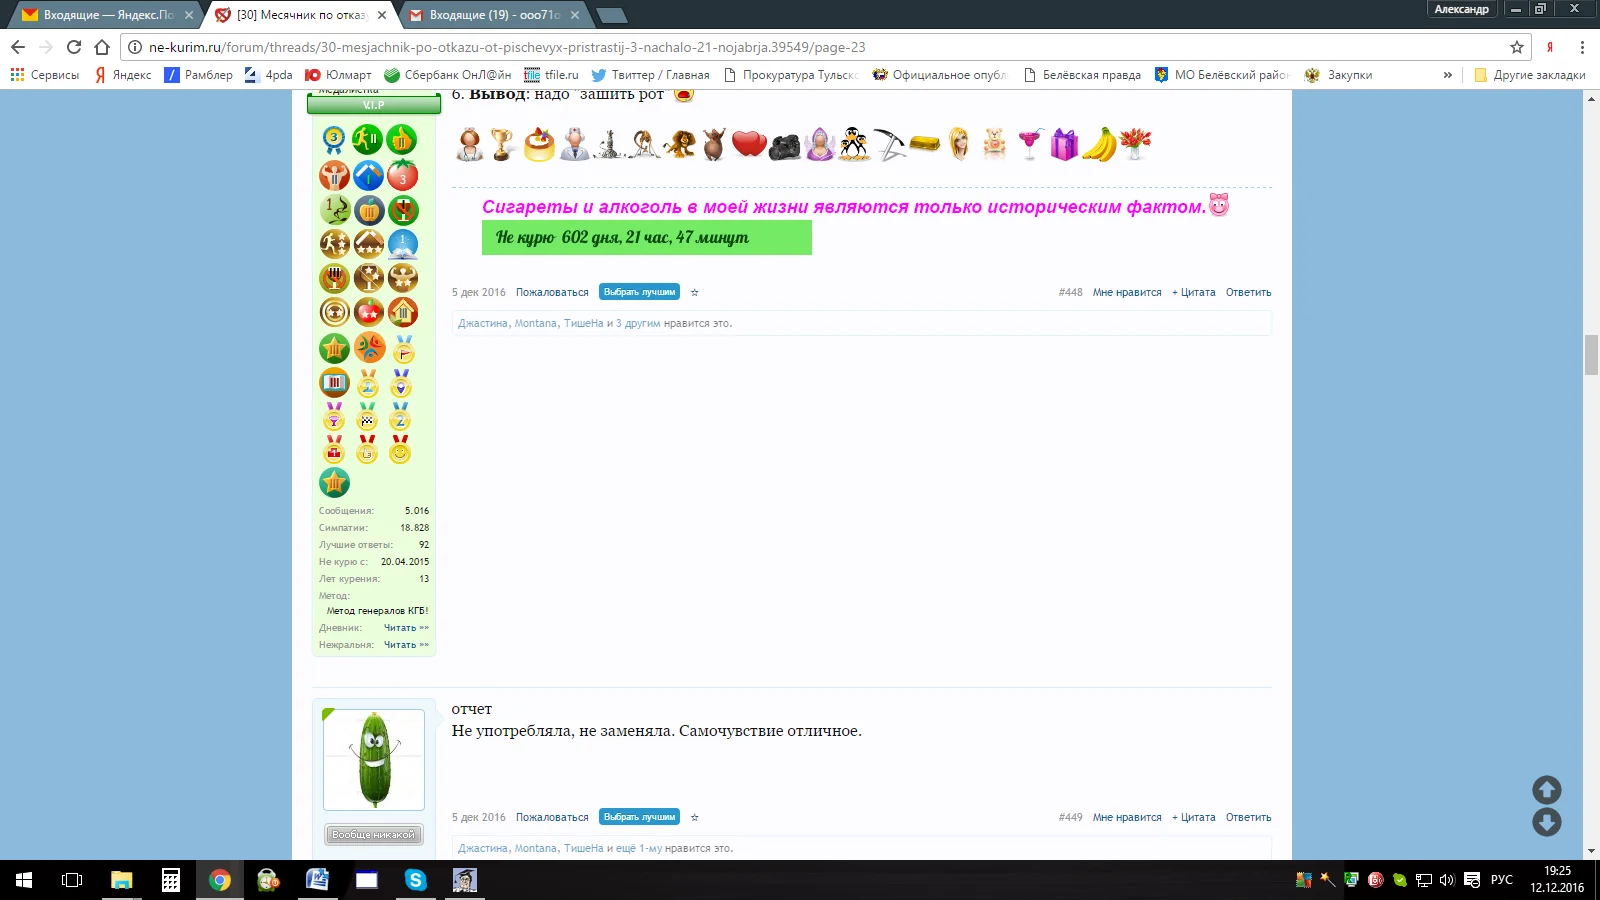
Task: Open the browser home page button
Action: pos(102,47)
